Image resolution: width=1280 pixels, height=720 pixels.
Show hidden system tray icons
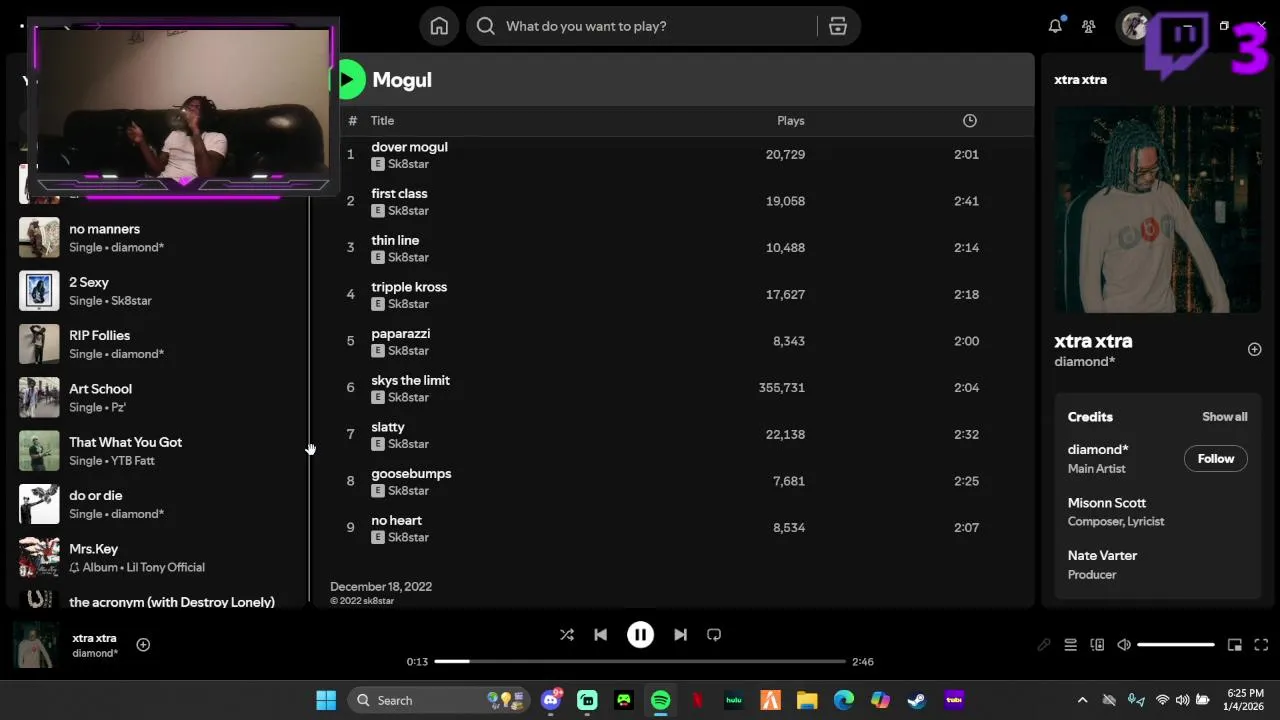1082,700
